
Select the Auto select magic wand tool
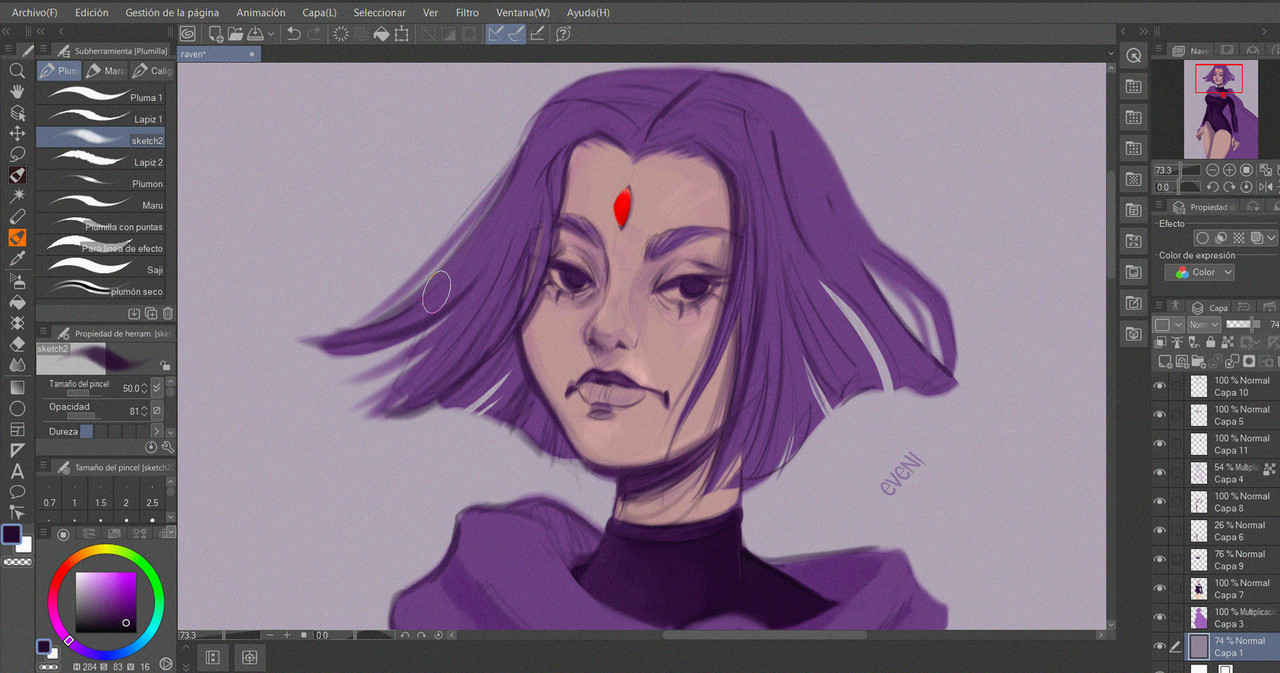(x=17, y=196)
